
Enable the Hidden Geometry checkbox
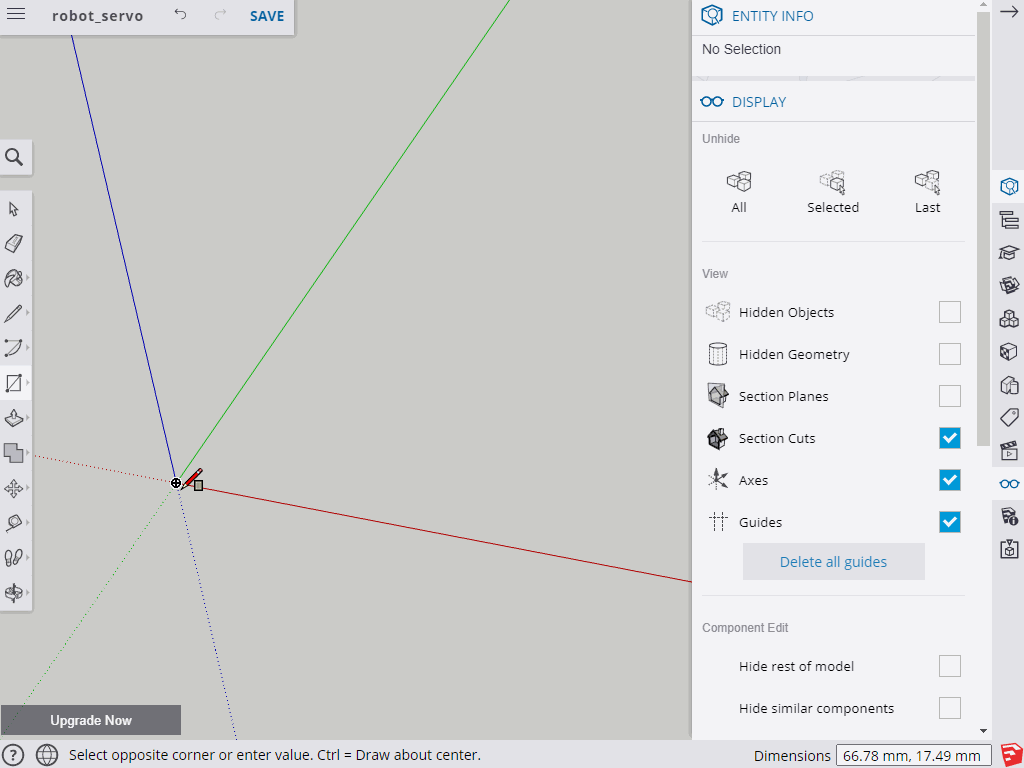pyautogui.click(x=950, y=354)
